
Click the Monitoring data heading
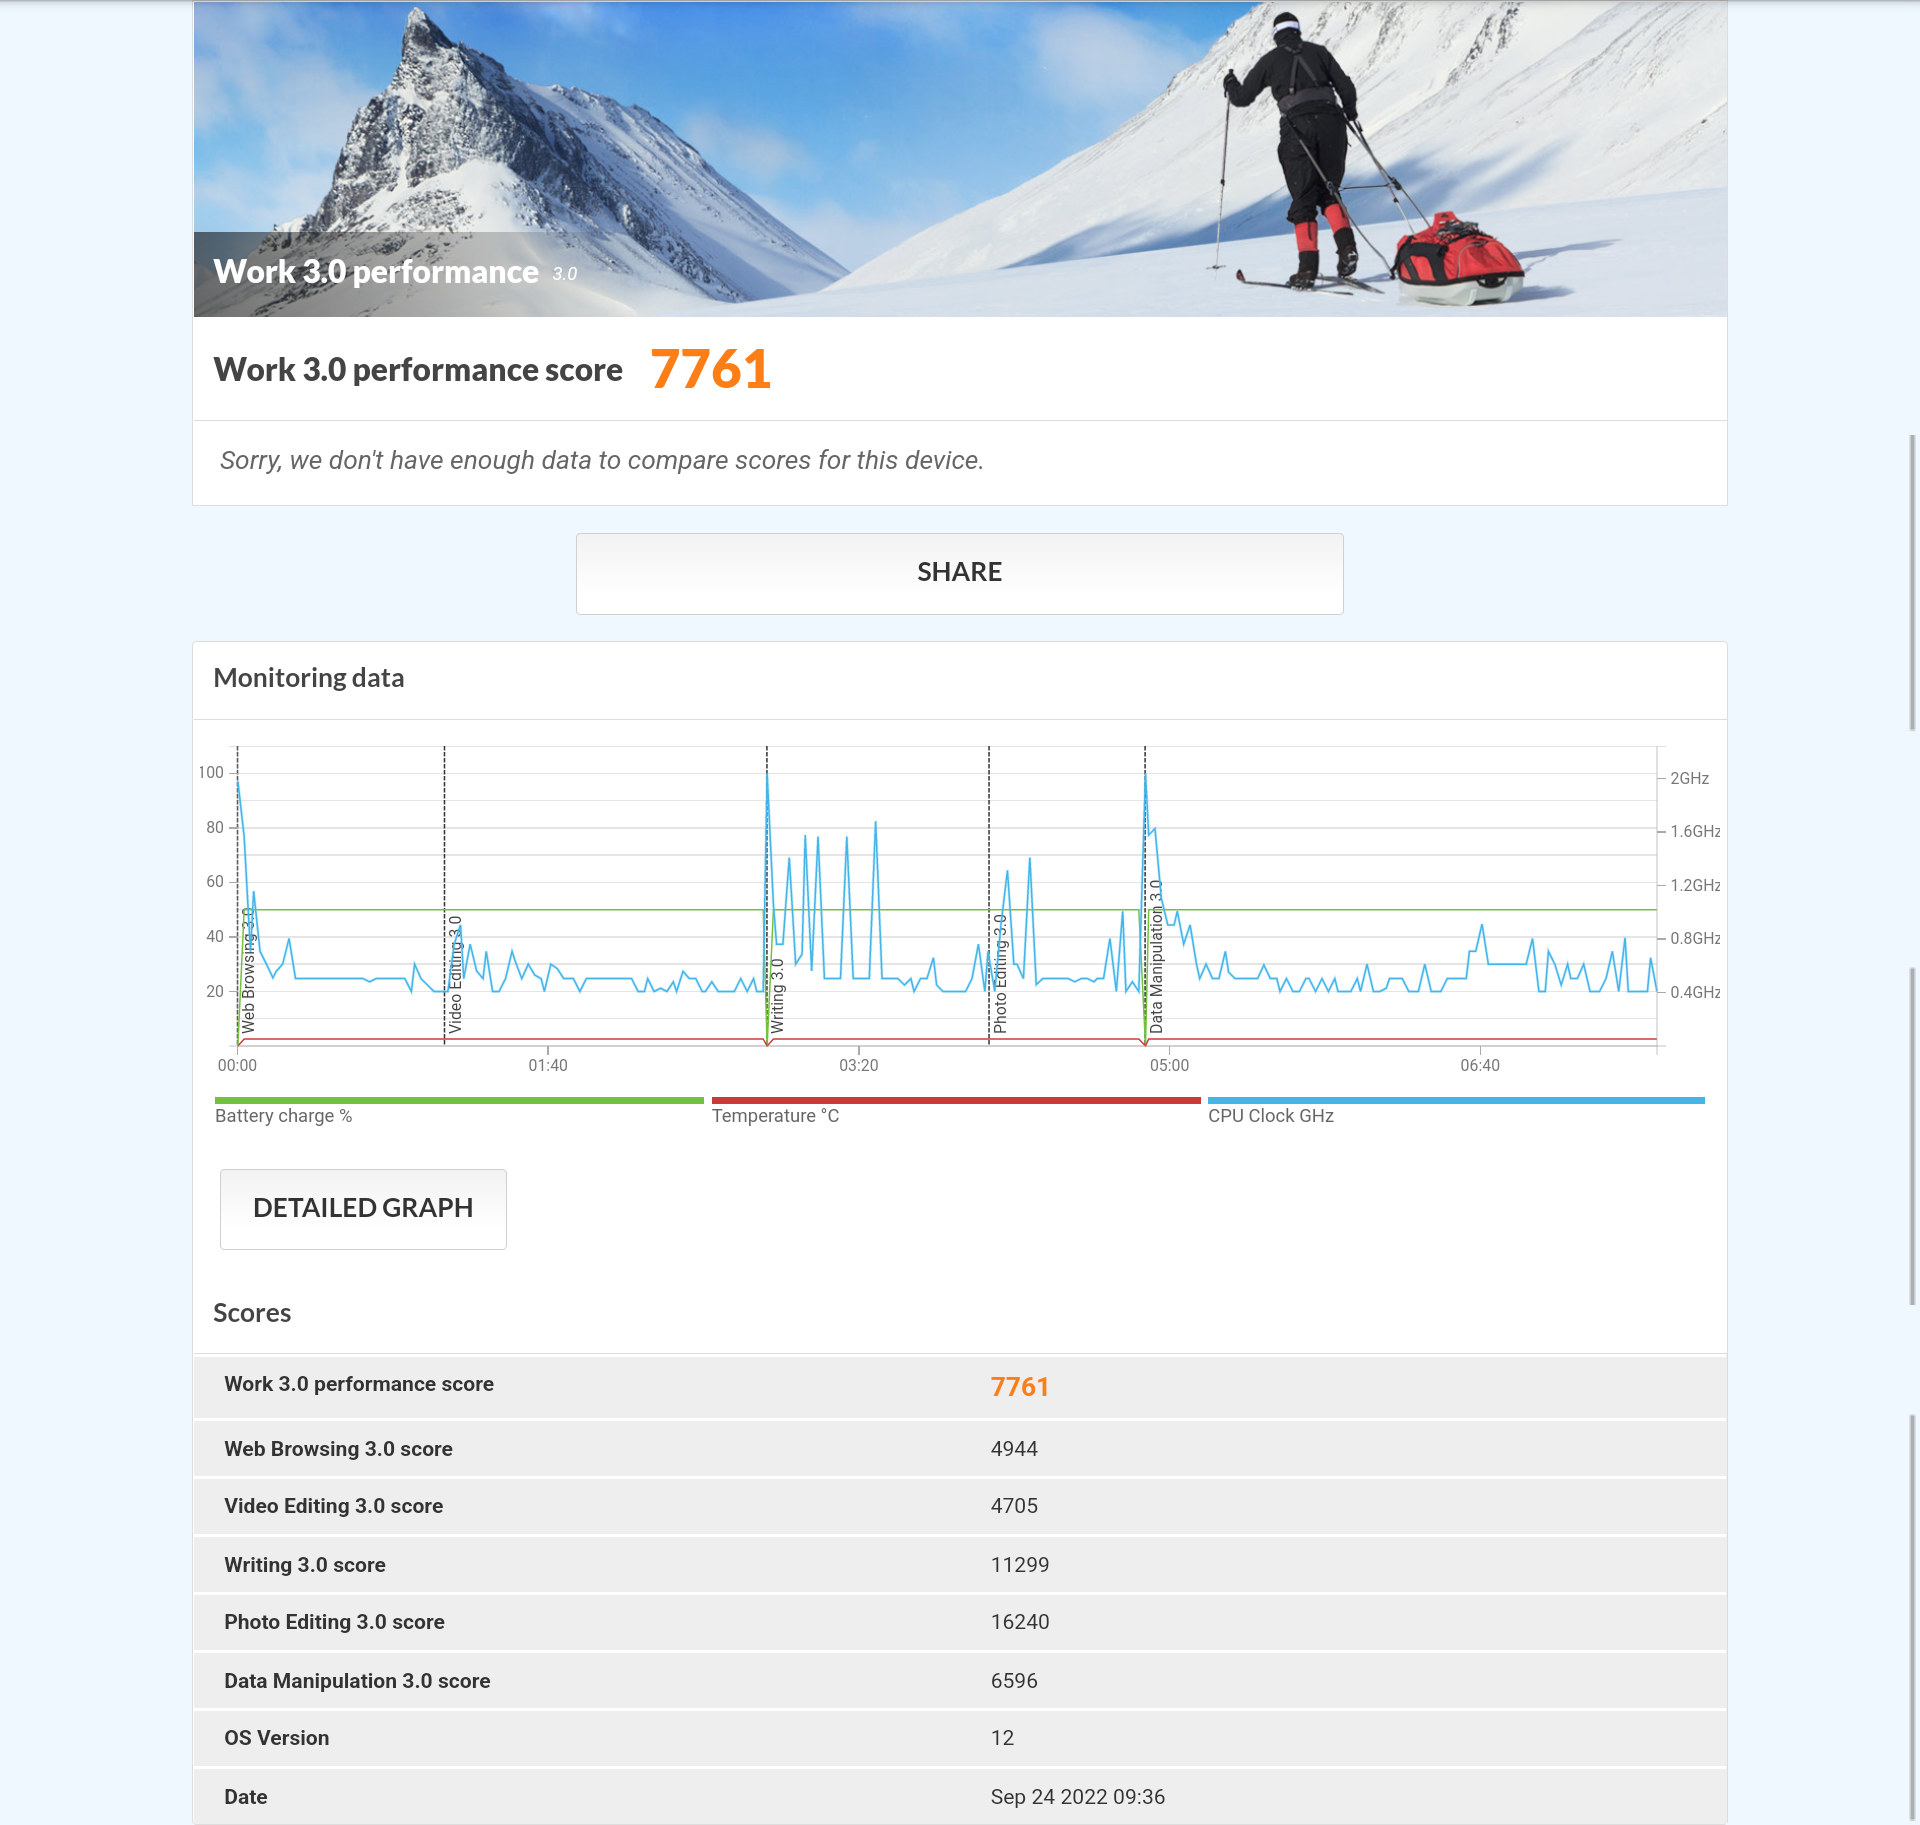[309, 678]
